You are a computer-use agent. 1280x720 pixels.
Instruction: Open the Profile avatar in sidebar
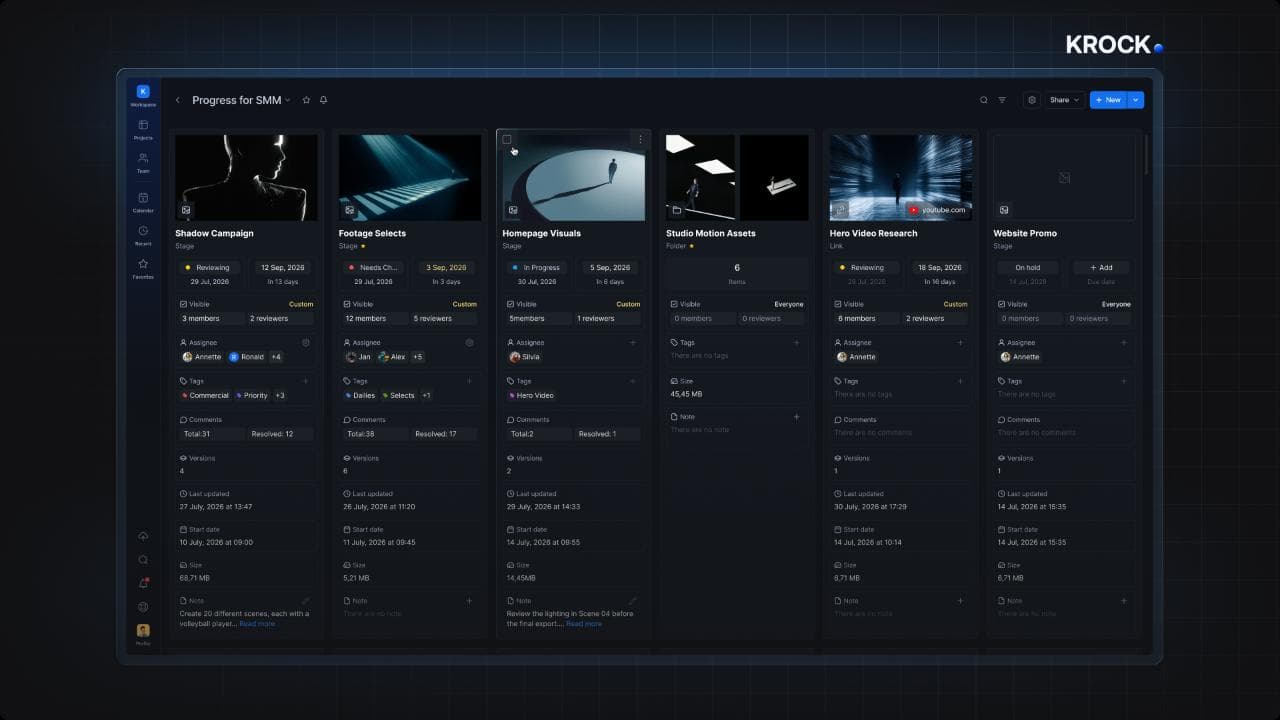[x=143, y=631]
